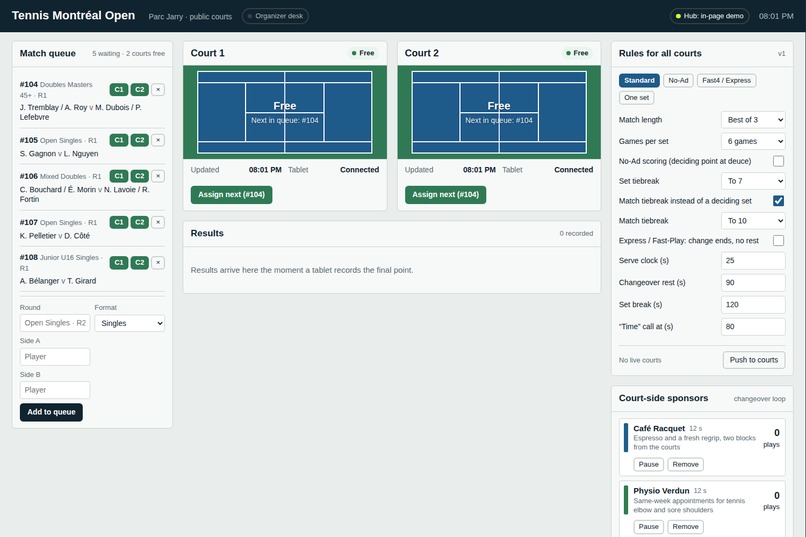Focus the Changeover rest seconds field
Image resolution: width=806 pixels, height=537 pixels.
(x=753, y=283)
